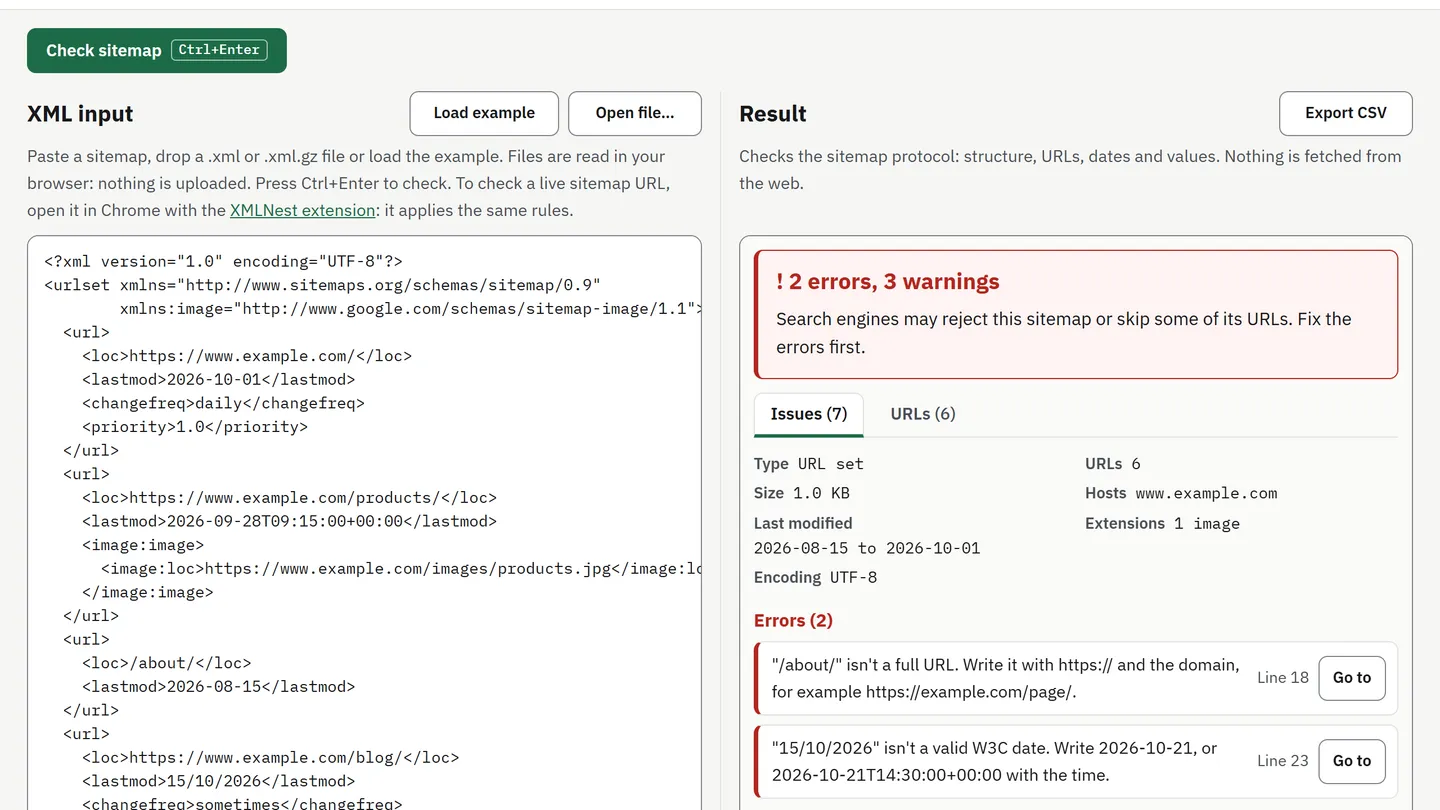This screenshot has height=810, width=1440.
Task: Jump to the Line 23 date error
Action: tap(1352, 761)
